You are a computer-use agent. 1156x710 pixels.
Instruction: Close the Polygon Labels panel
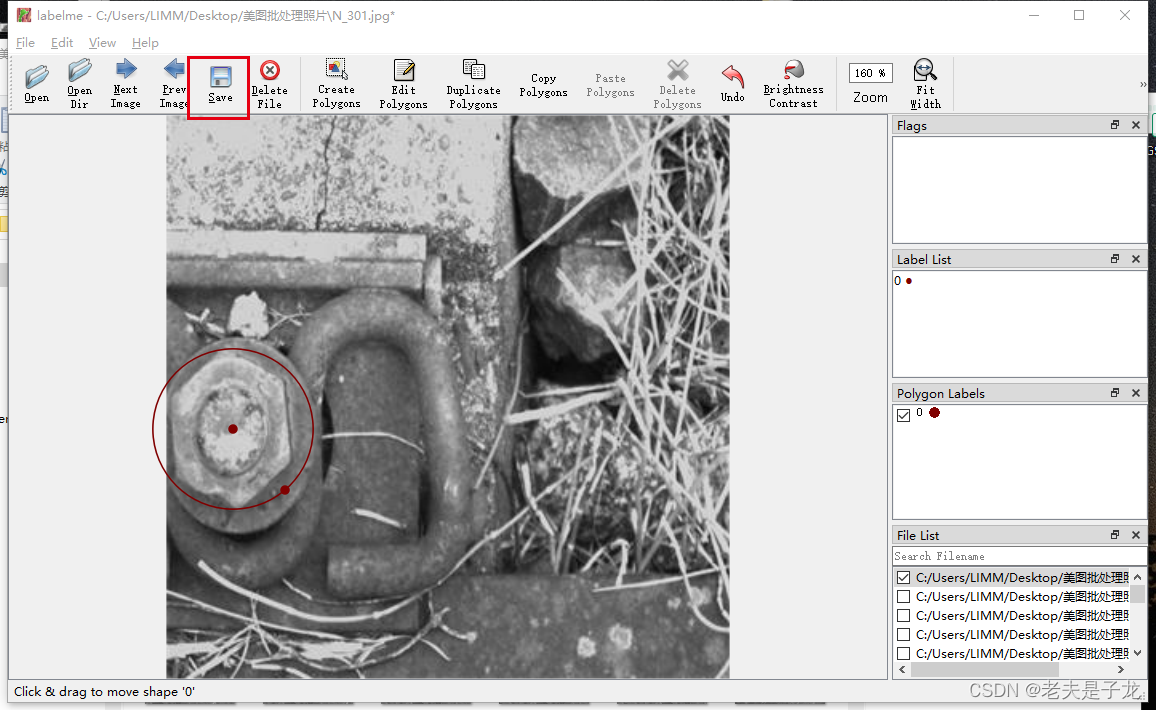[x=1136, y=393]
